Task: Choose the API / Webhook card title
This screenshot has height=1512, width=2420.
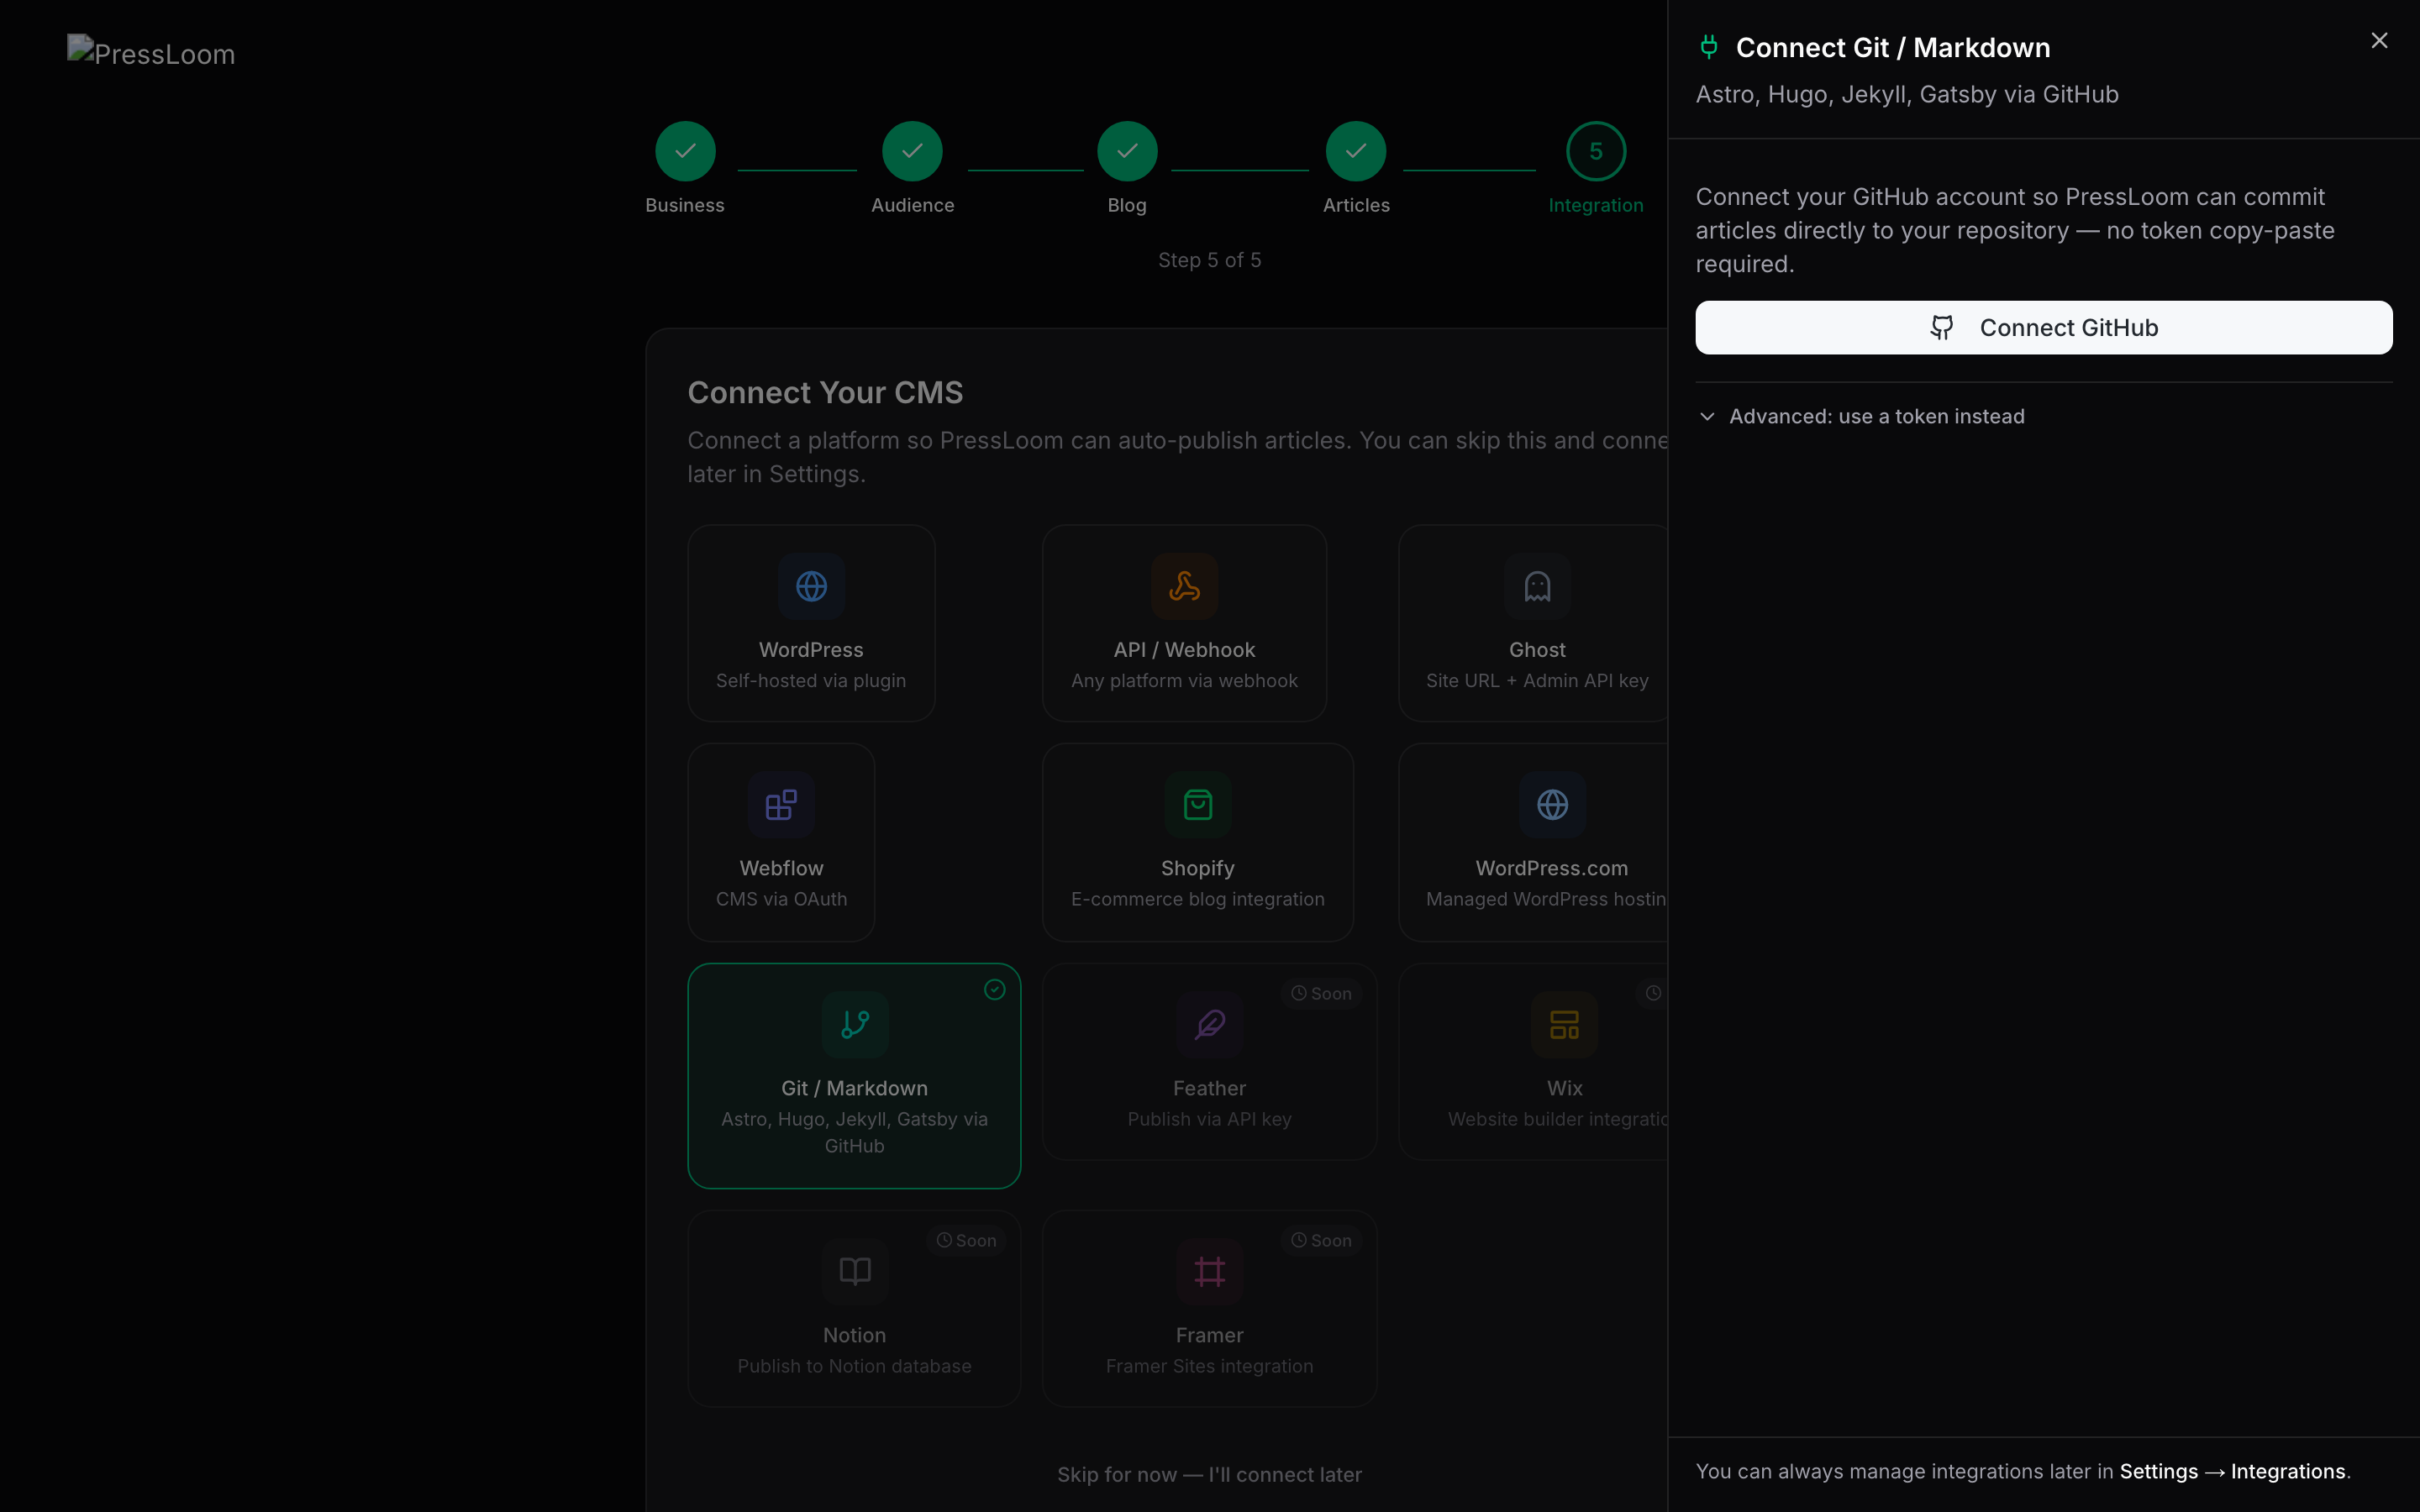Action: tap(1184, 650)
